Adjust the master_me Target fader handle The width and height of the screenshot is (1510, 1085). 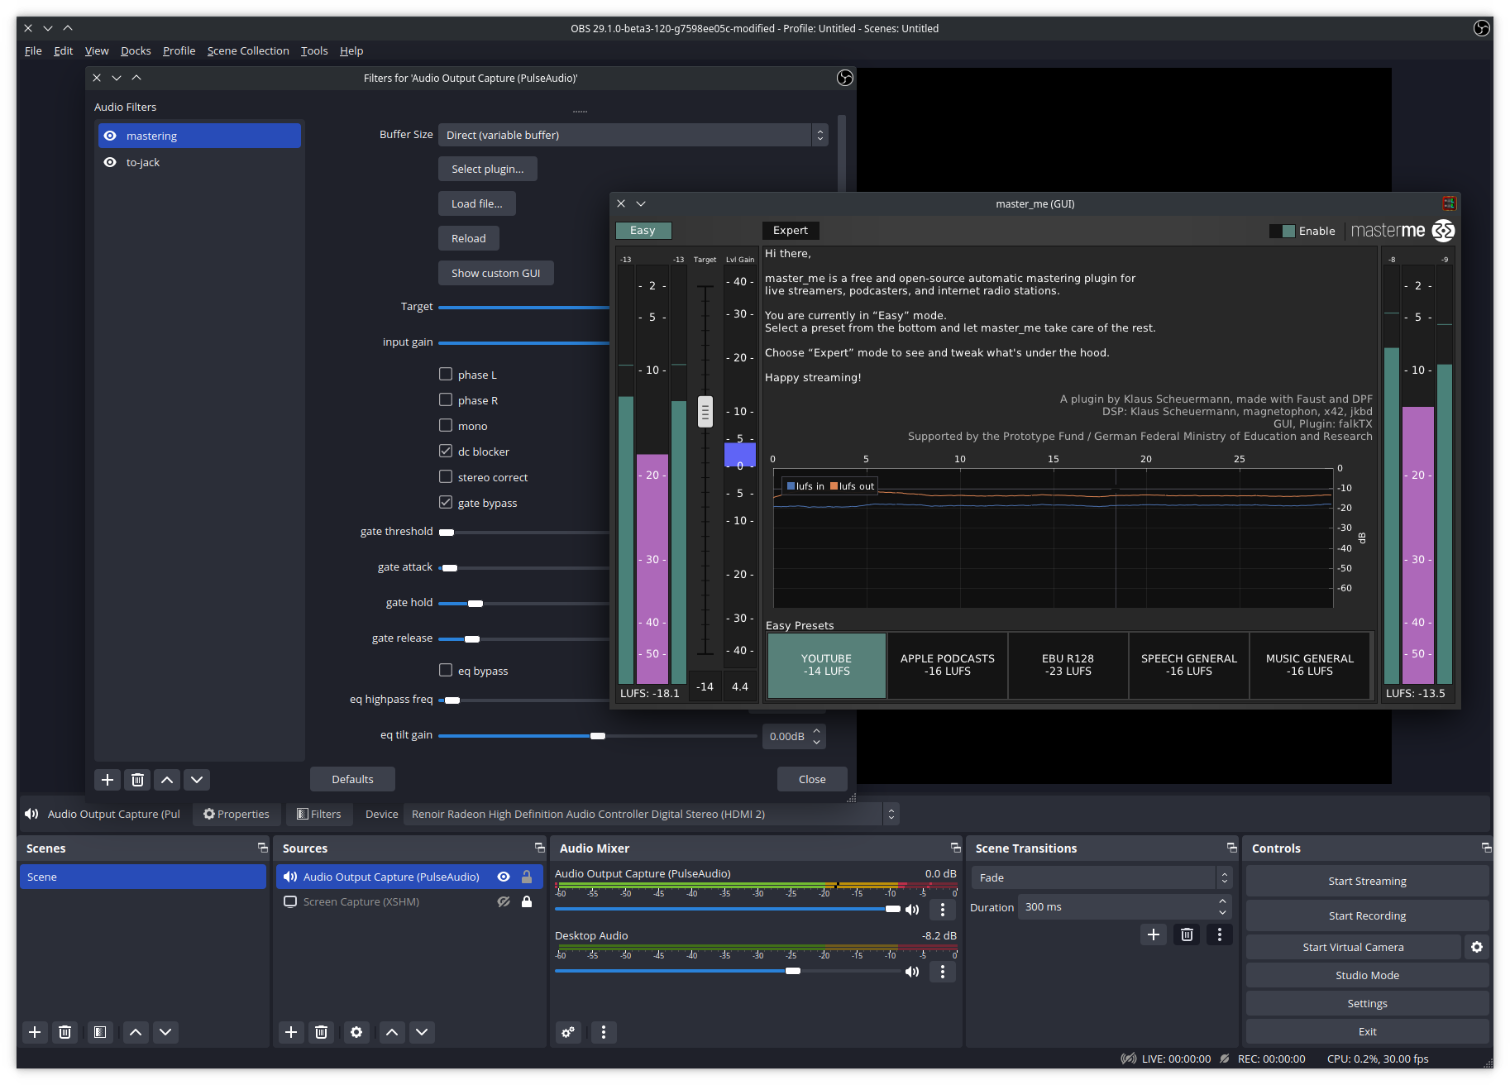tap(705, 411)
